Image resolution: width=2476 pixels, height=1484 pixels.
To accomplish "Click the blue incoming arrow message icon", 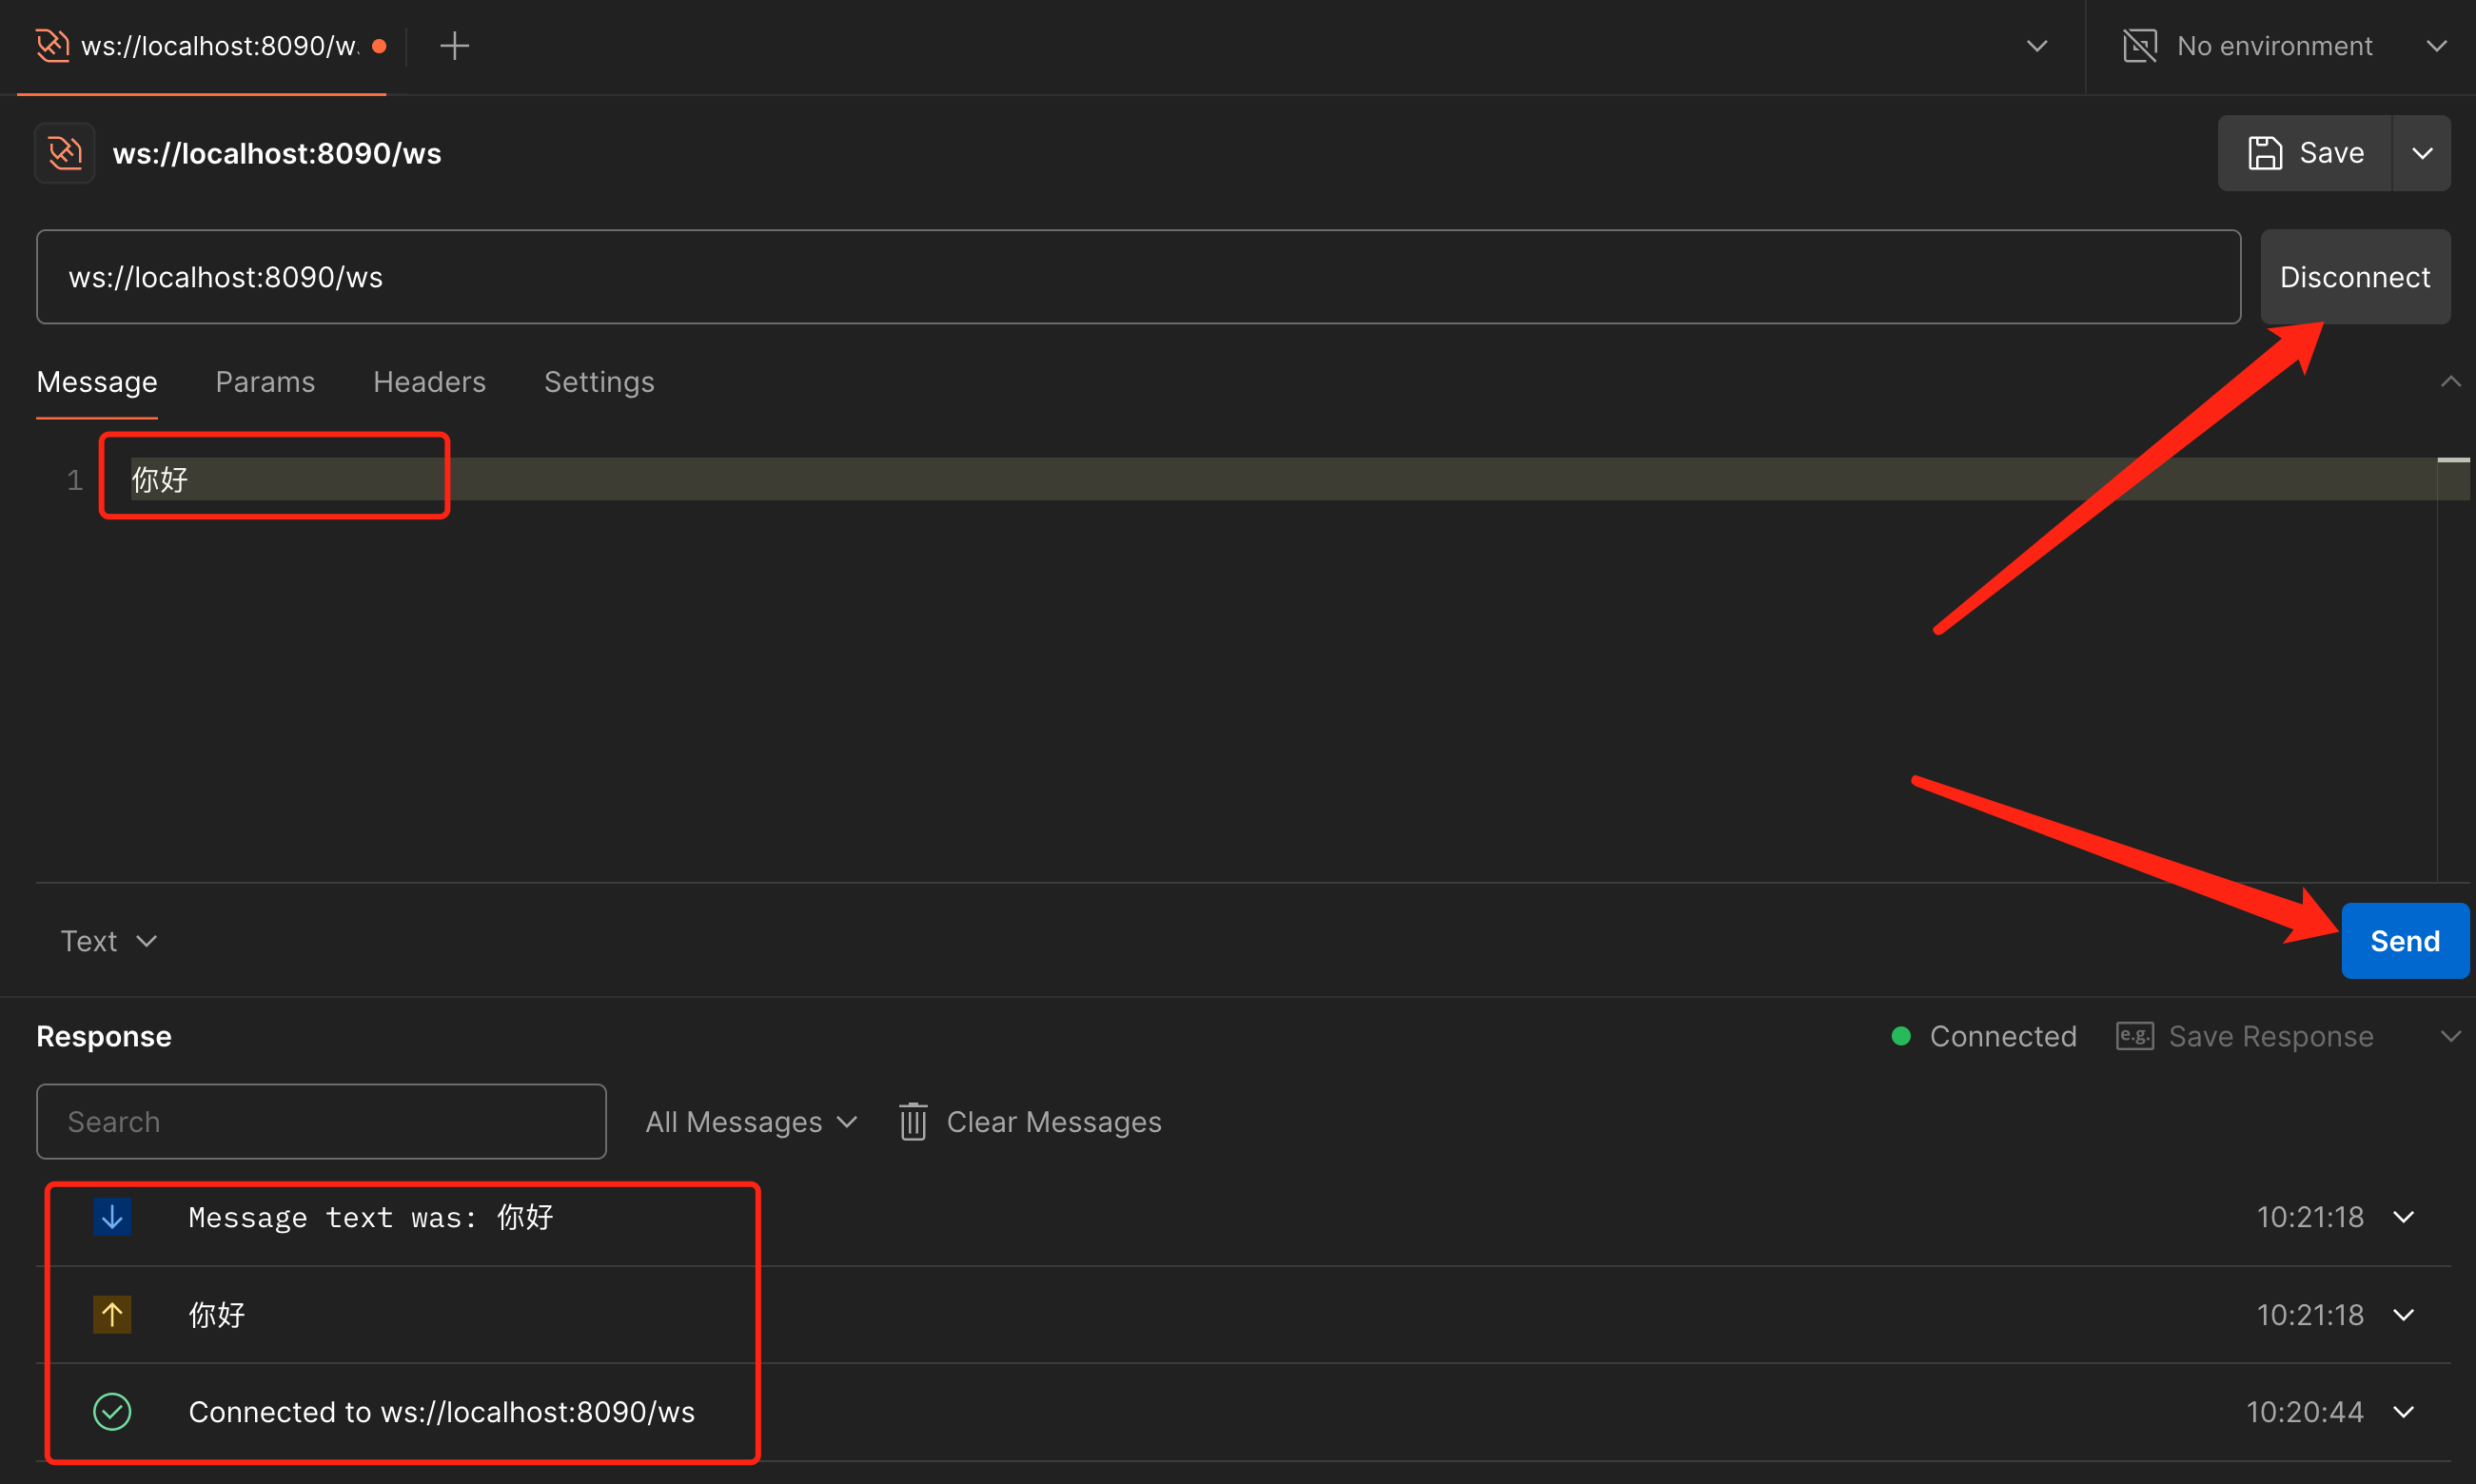I will [112, 1217].
